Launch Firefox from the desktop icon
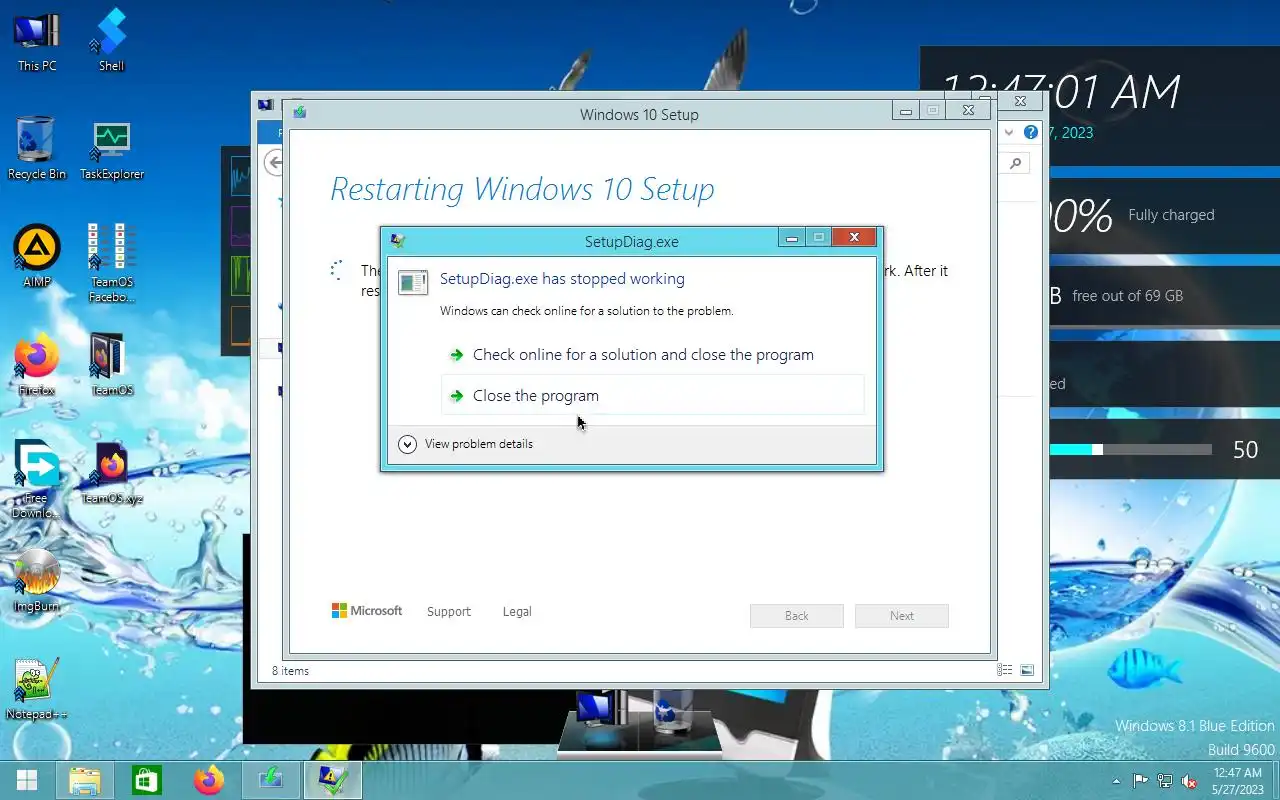 pos(37,365)
